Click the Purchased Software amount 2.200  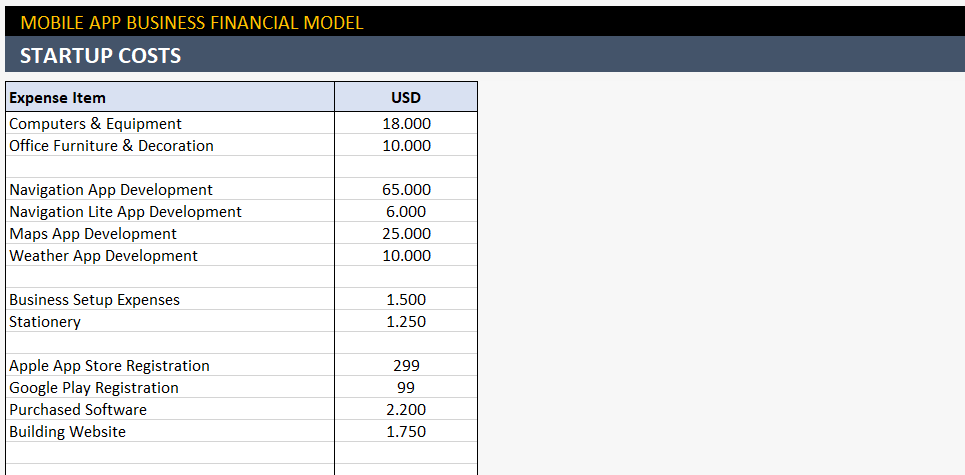(x=406, y=409)
